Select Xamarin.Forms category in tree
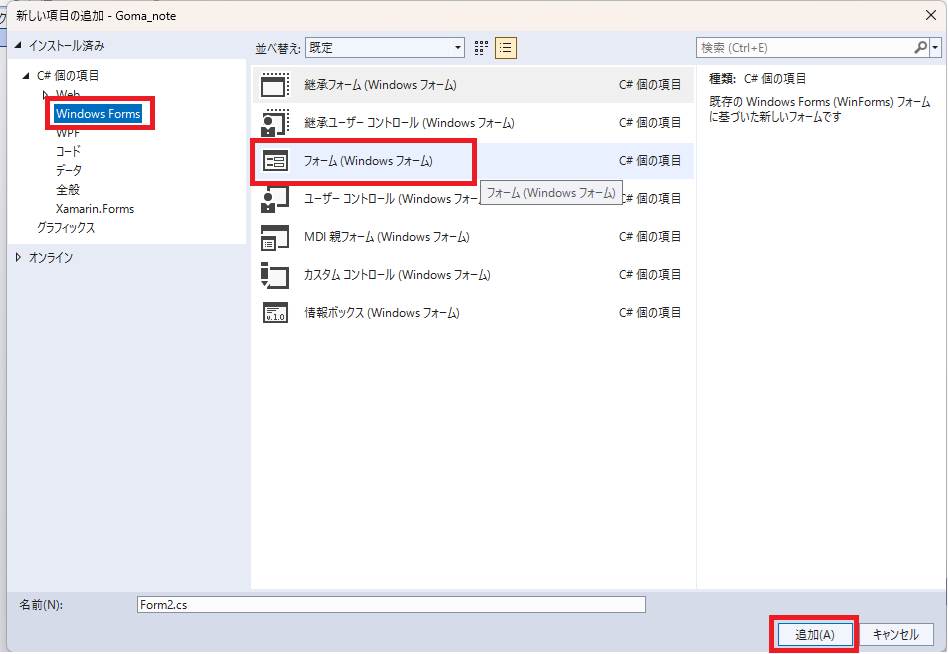Viewport: 948px width, 654px height. (94, 209)
